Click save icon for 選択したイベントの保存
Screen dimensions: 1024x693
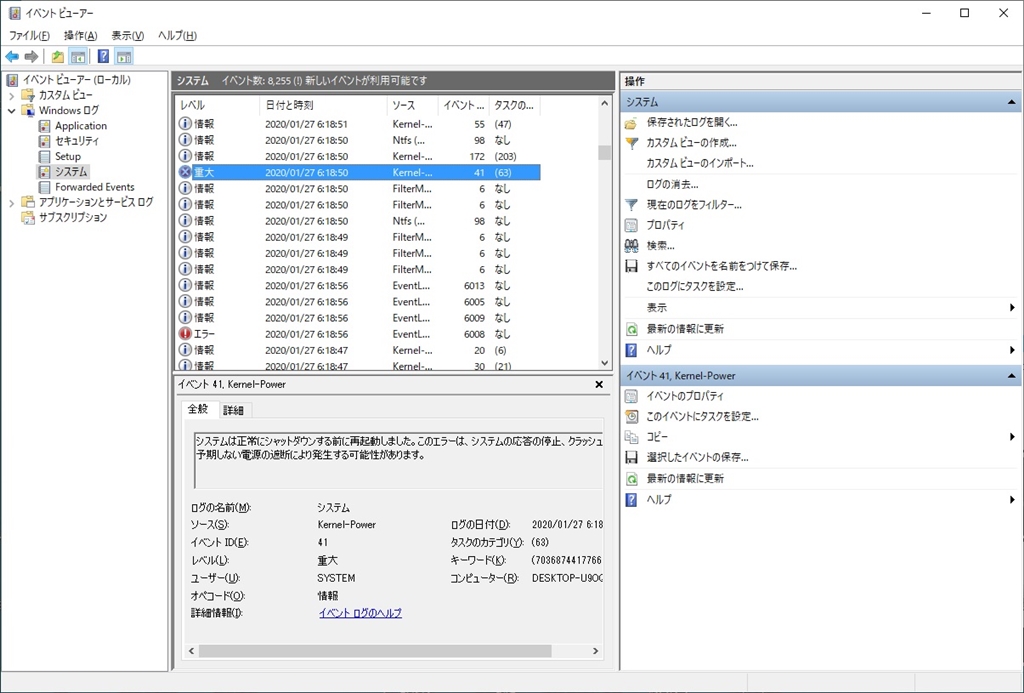pyautogui.click(x=631, y=457)
